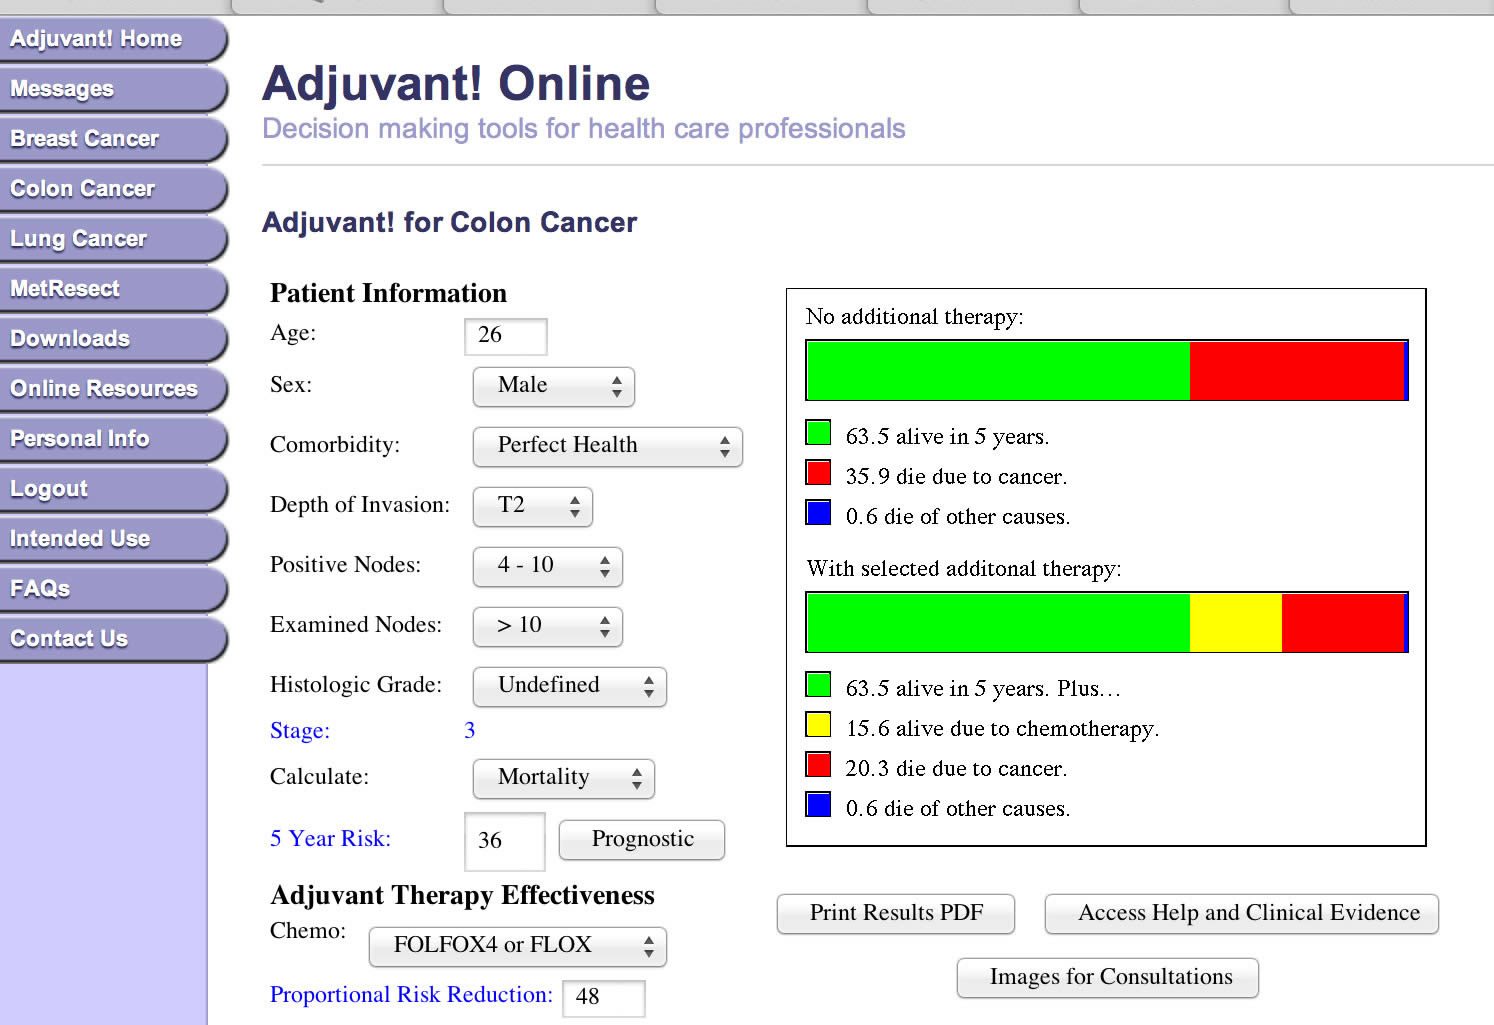Click text 35.9 die due to cancer
Image resolution: width=1494 pixels, height=1025 pixels.
[956, 477]
